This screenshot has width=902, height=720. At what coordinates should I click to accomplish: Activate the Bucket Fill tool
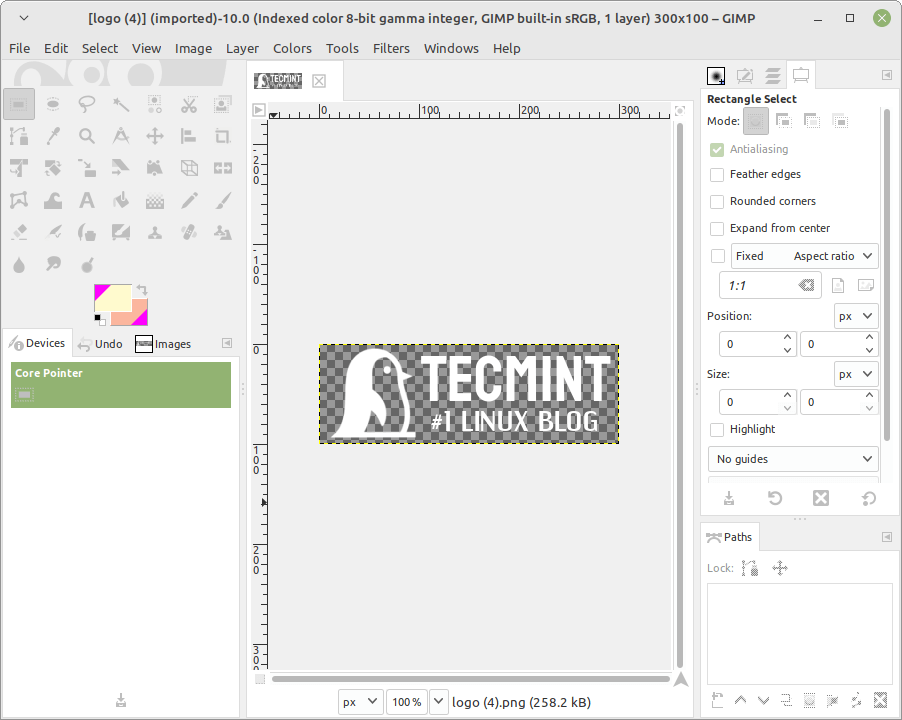point(120,200)
